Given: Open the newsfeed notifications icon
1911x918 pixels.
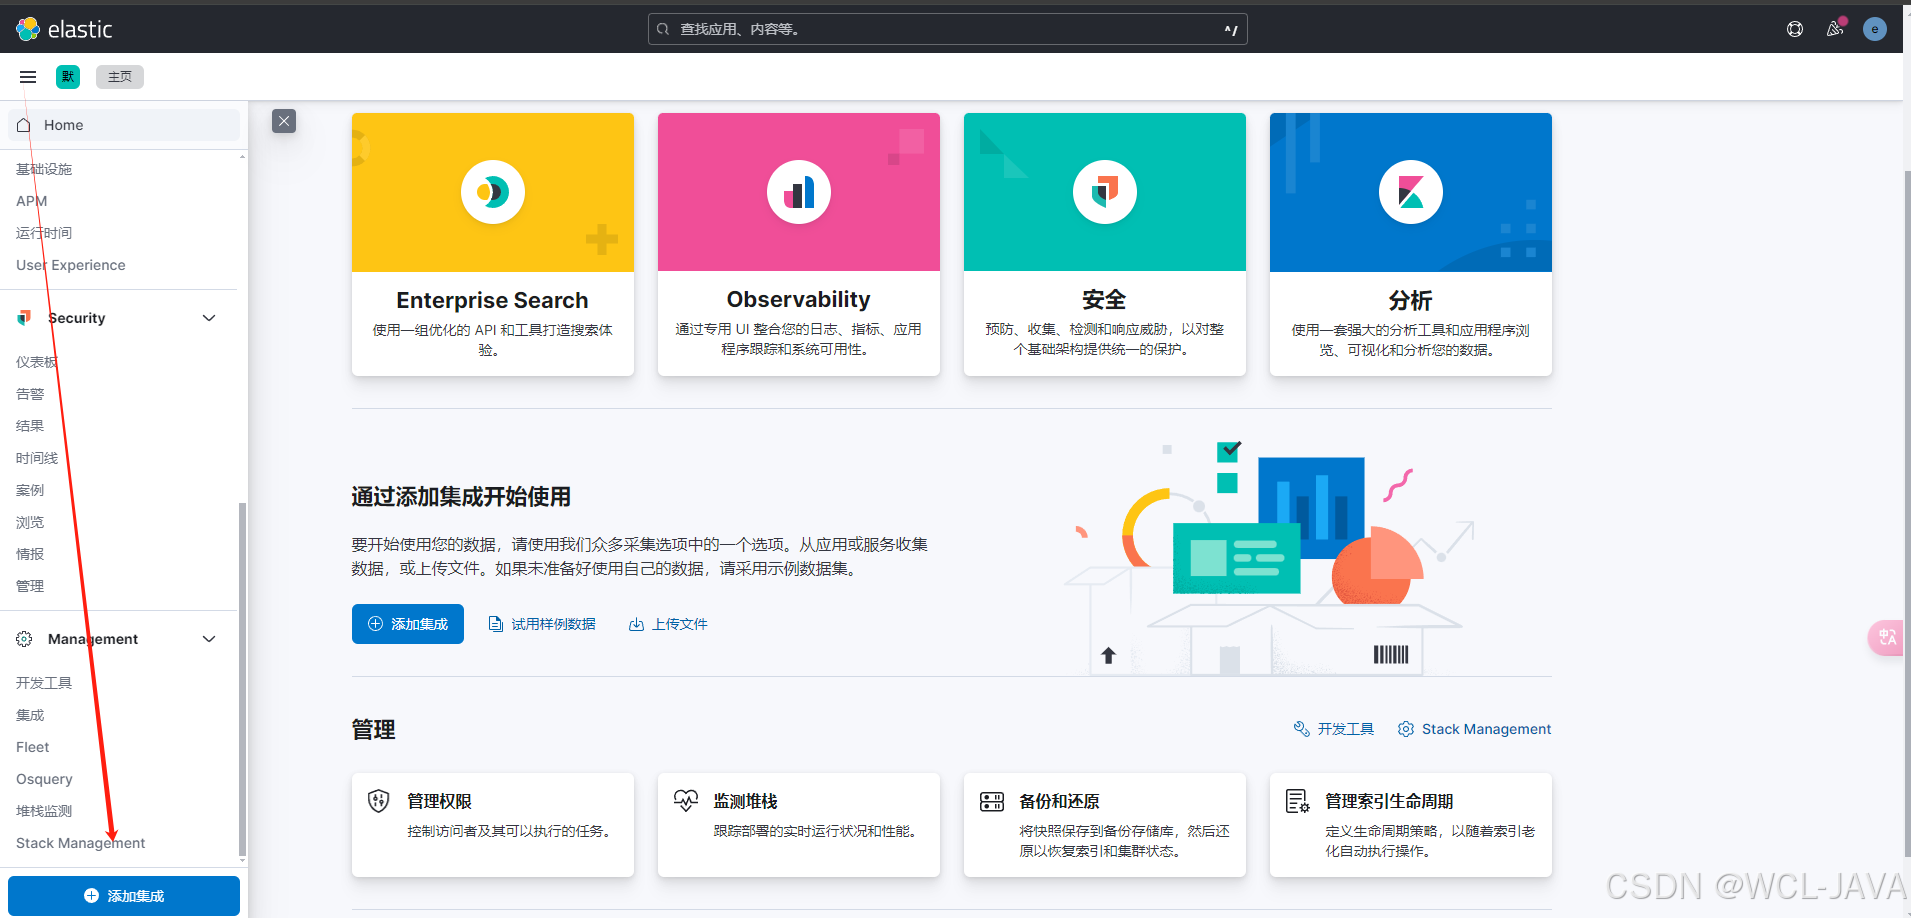Looking at the screenshot, I should point(1835,29).
